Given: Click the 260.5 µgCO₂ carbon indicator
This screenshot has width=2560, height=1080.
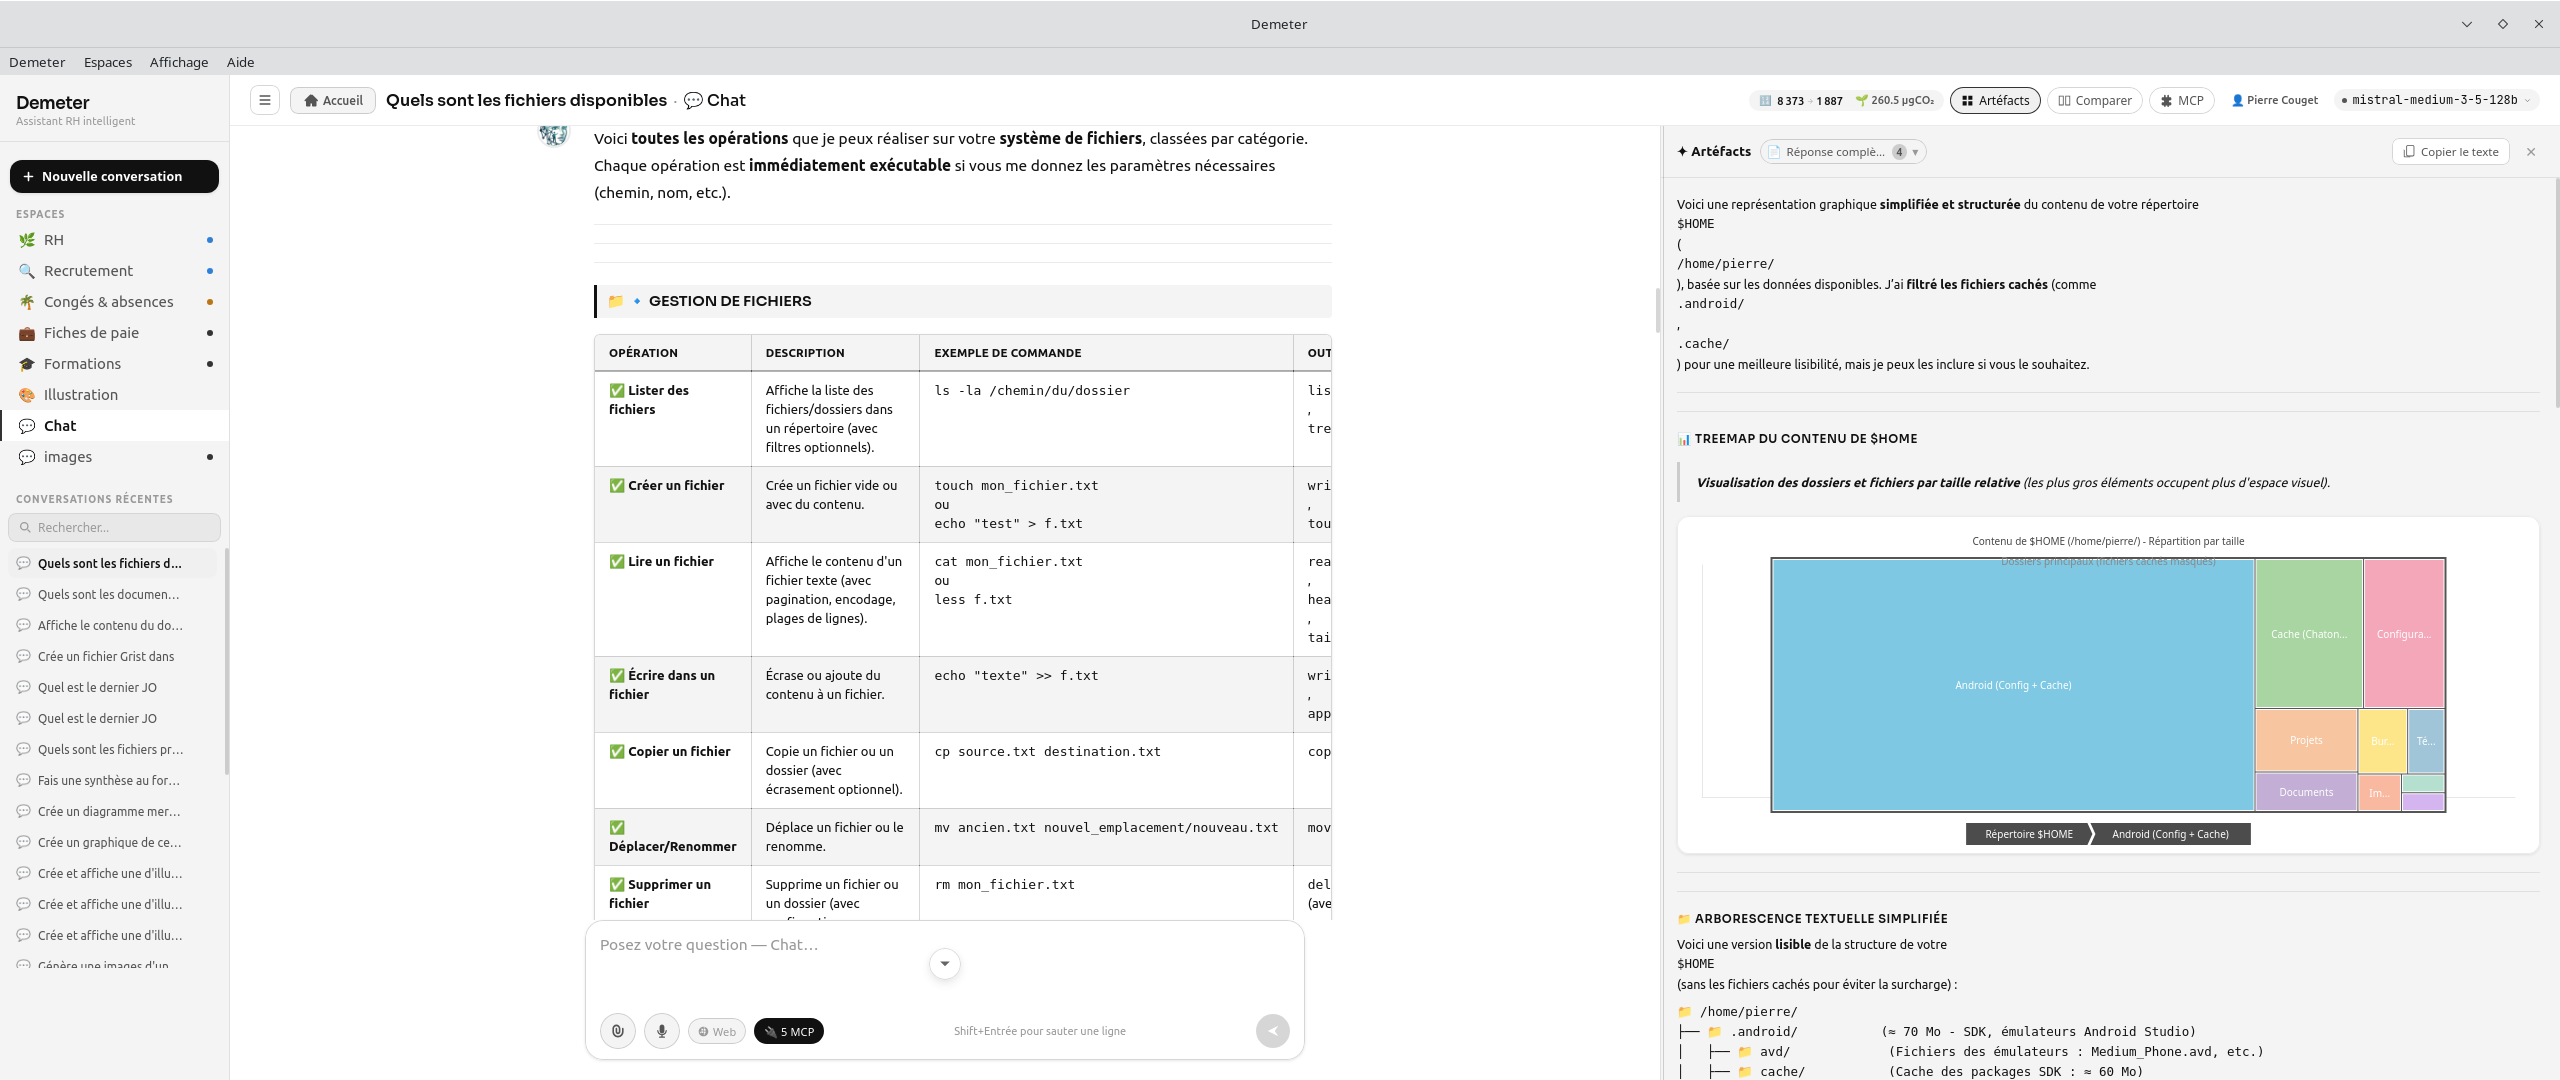Looking at the screenshot, I should click(x=1894, y=101).
